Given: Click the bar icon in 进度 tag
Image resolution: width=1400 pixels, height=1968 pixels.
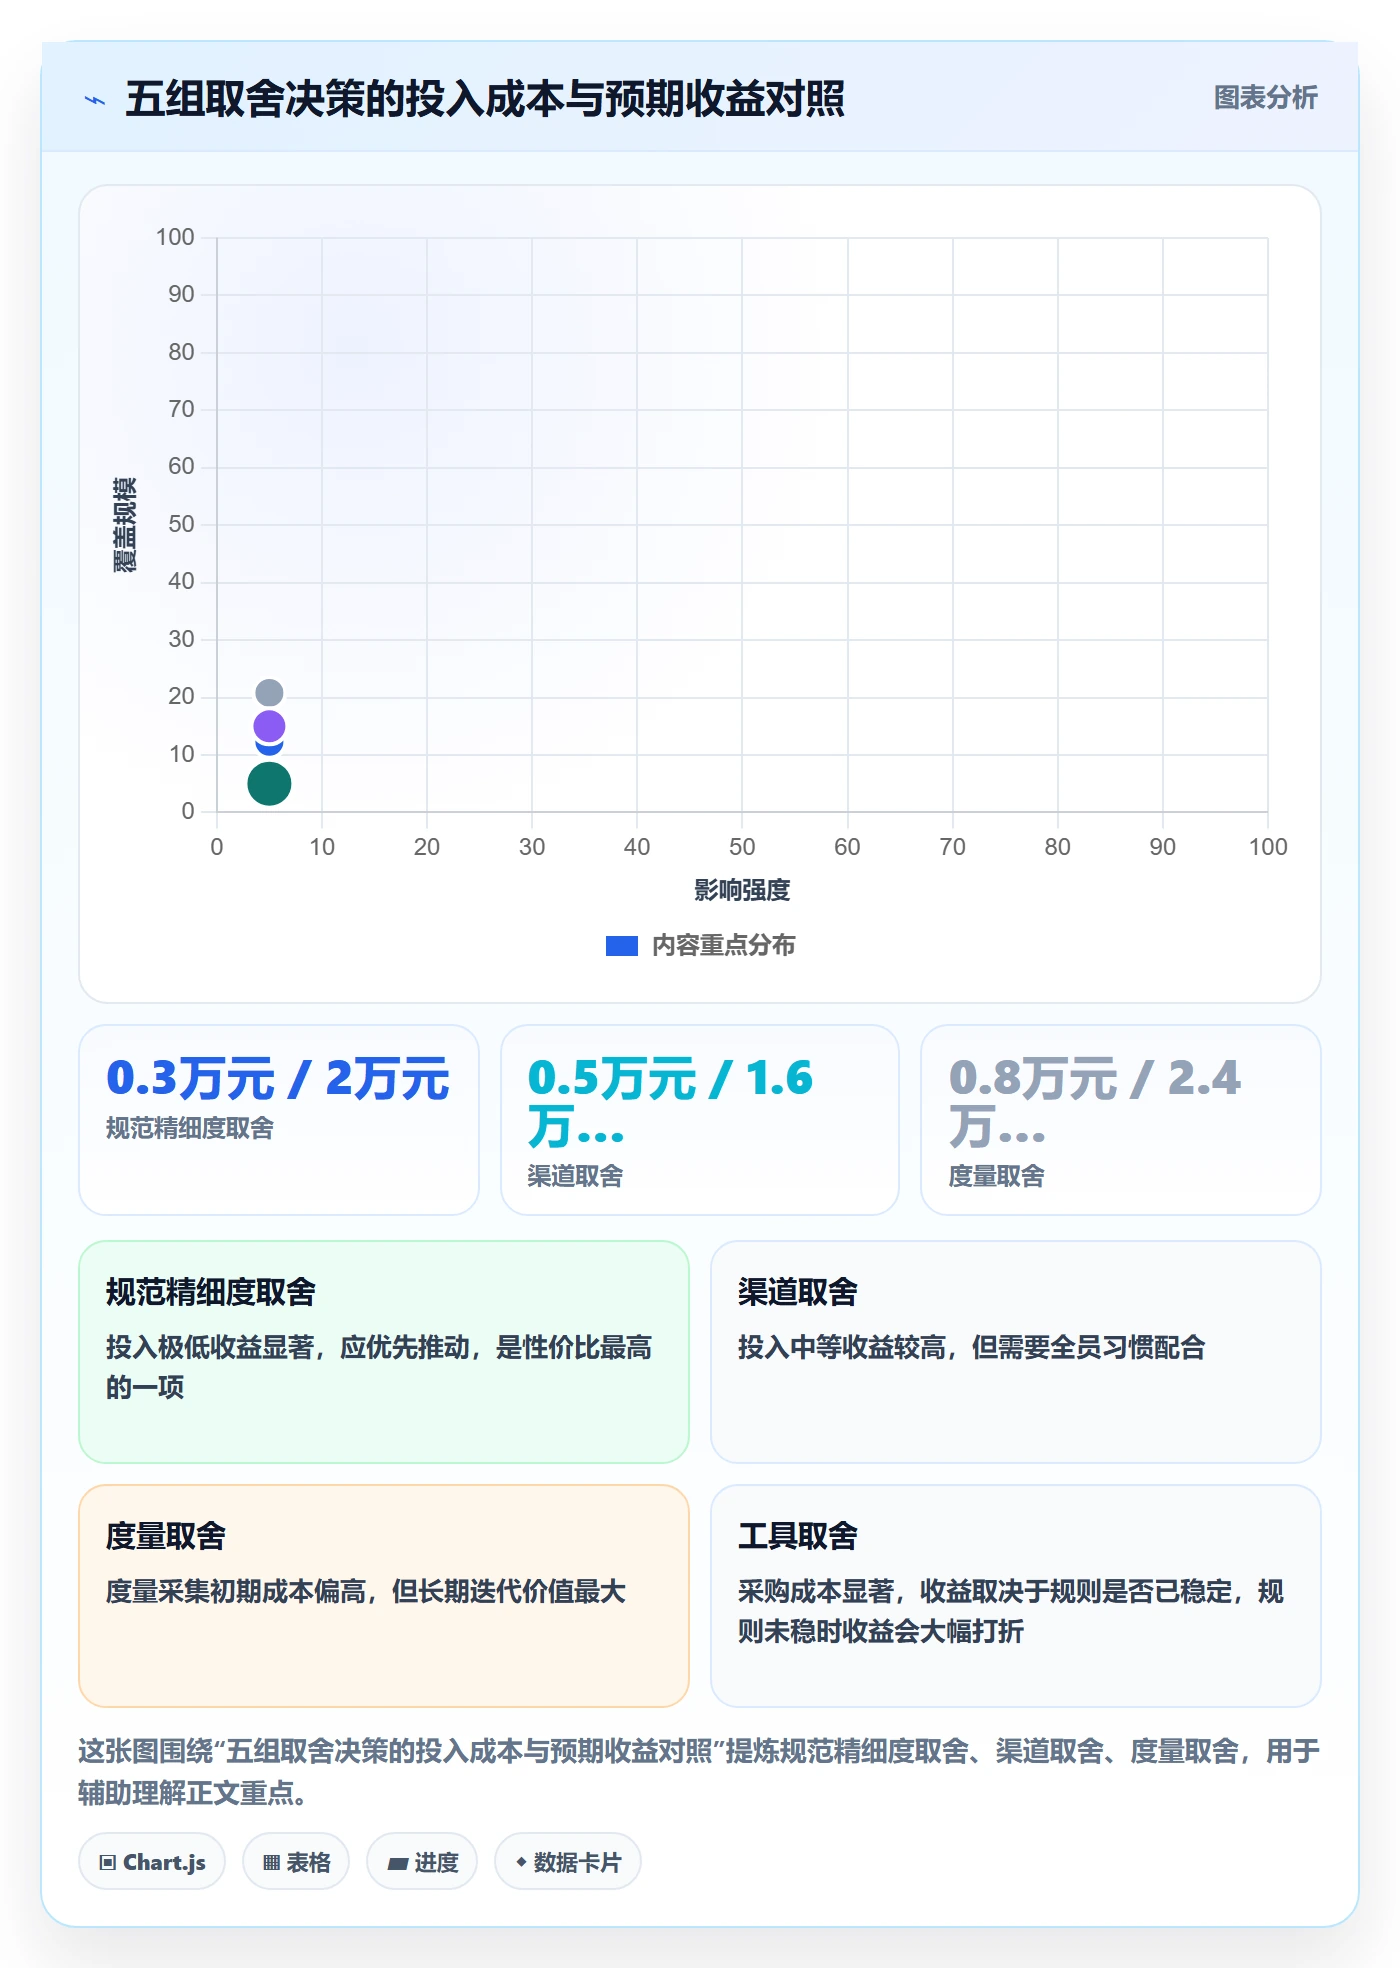Looking at the screenshot, I should click(x=398, y=1864).
